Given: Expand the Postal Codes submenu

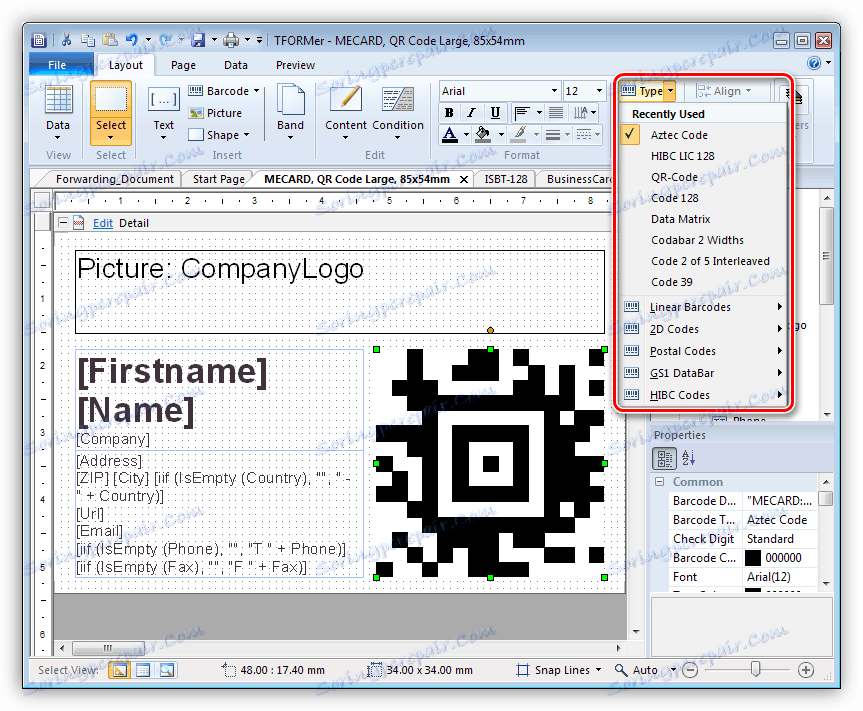Looking at the screenshot, I should click(702, 351).
